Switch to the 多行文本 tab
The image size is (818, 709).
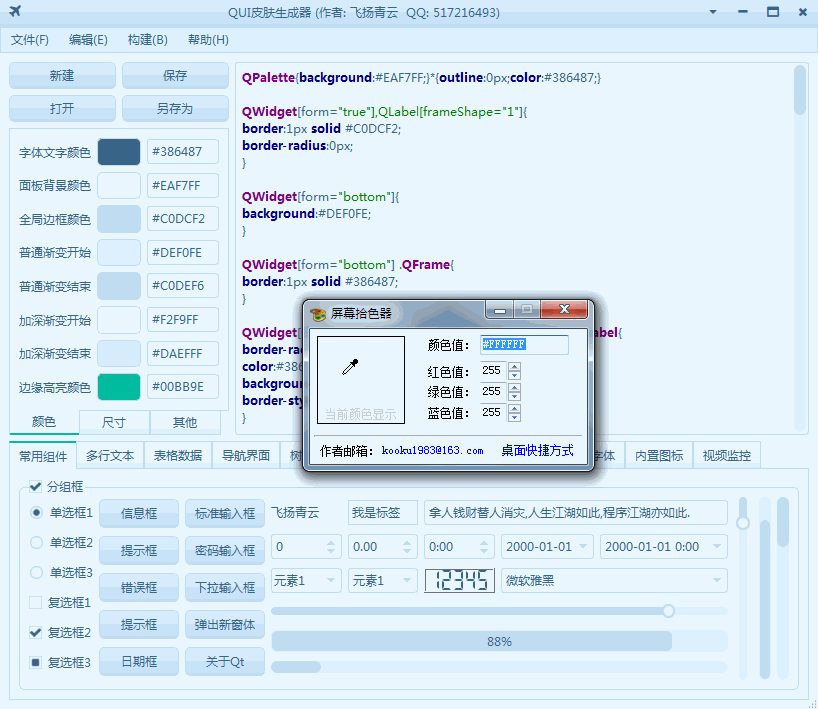(110, 455)
